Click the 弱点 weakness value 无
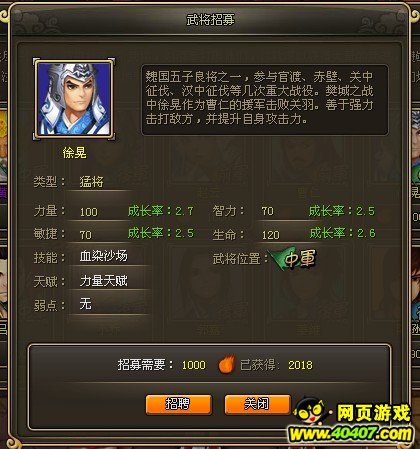420x449 pixels. pyautogui.click(x=85, y=304)
